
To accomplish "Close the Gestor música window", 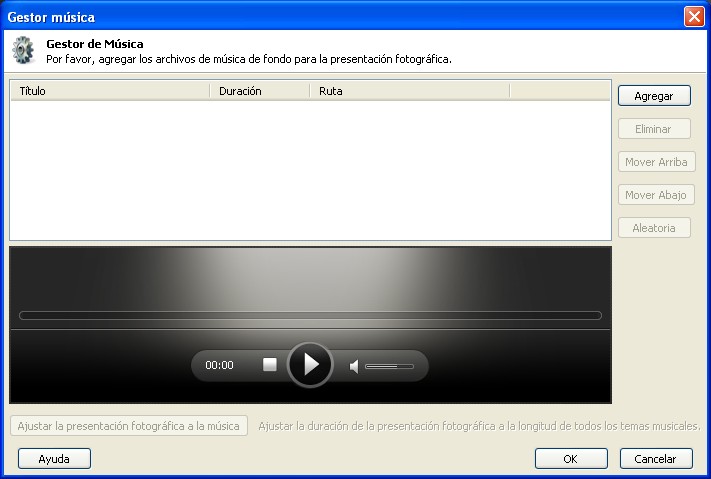I will pos(694,17).
